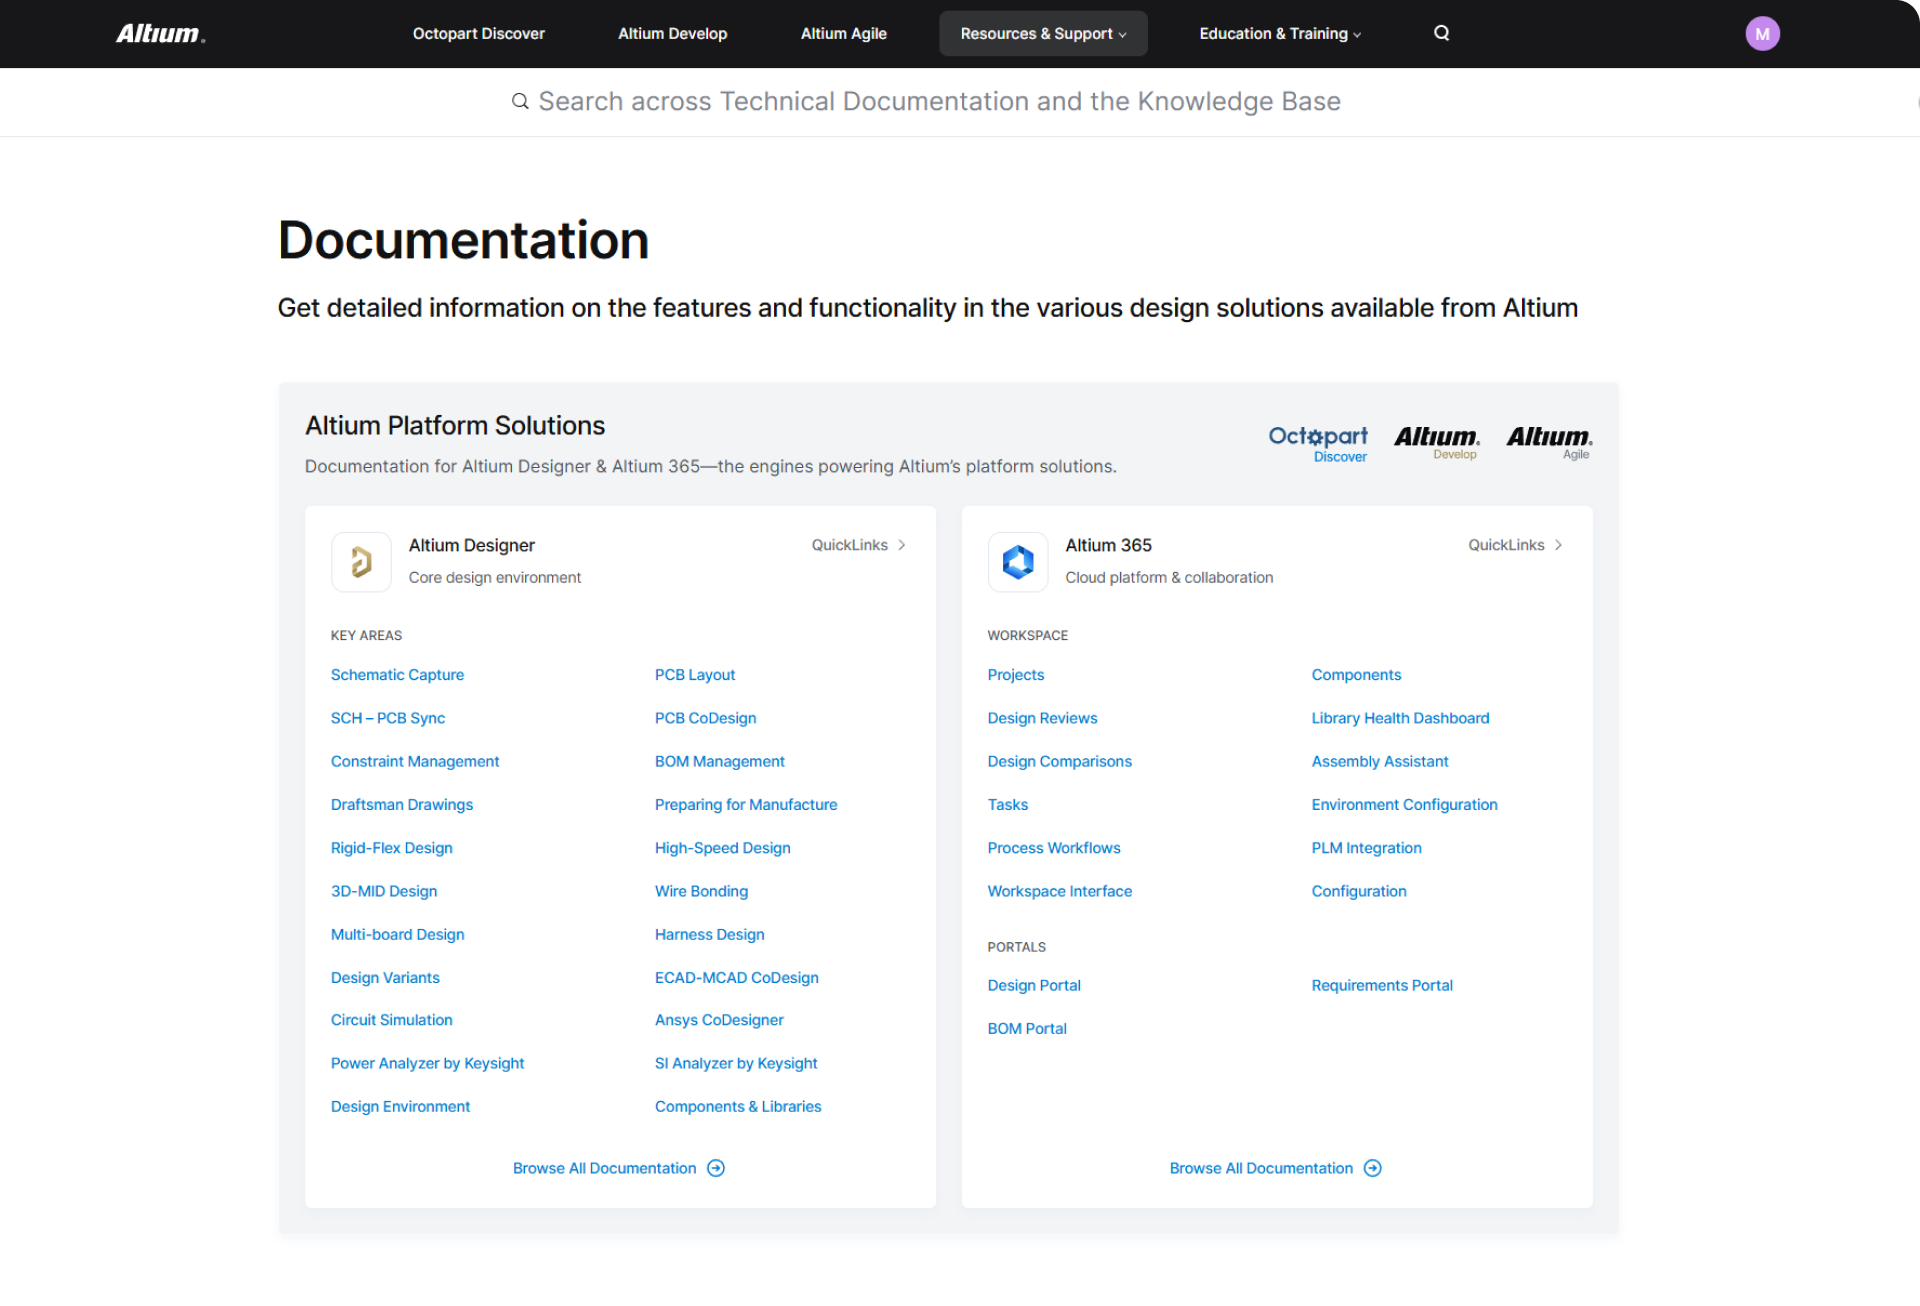Expand Education & Training menu

point(1280,34)
